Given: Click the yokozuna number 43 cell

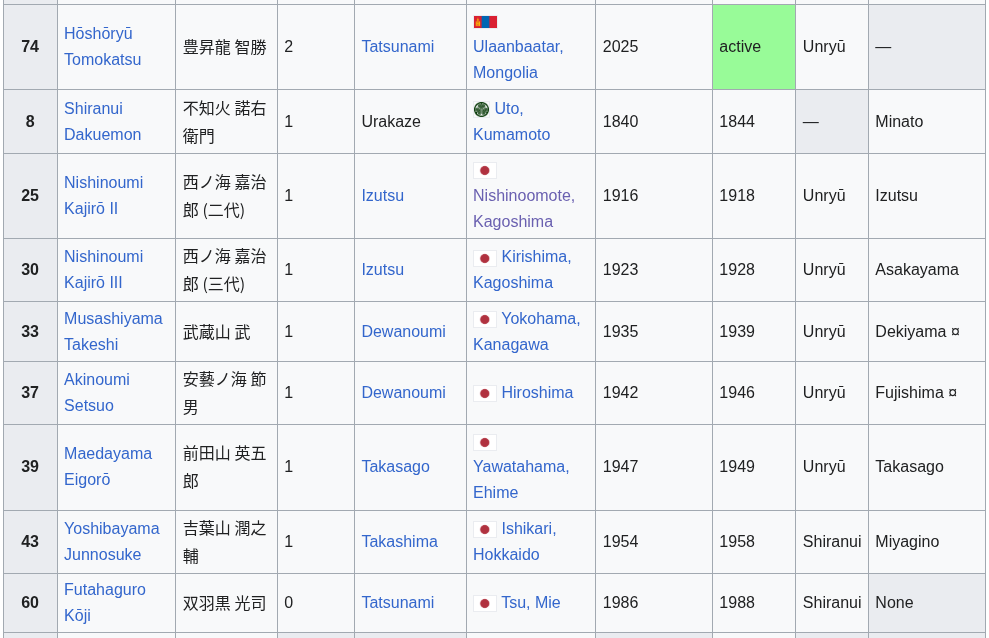Looking at the screenshot, I should (30, 541).
